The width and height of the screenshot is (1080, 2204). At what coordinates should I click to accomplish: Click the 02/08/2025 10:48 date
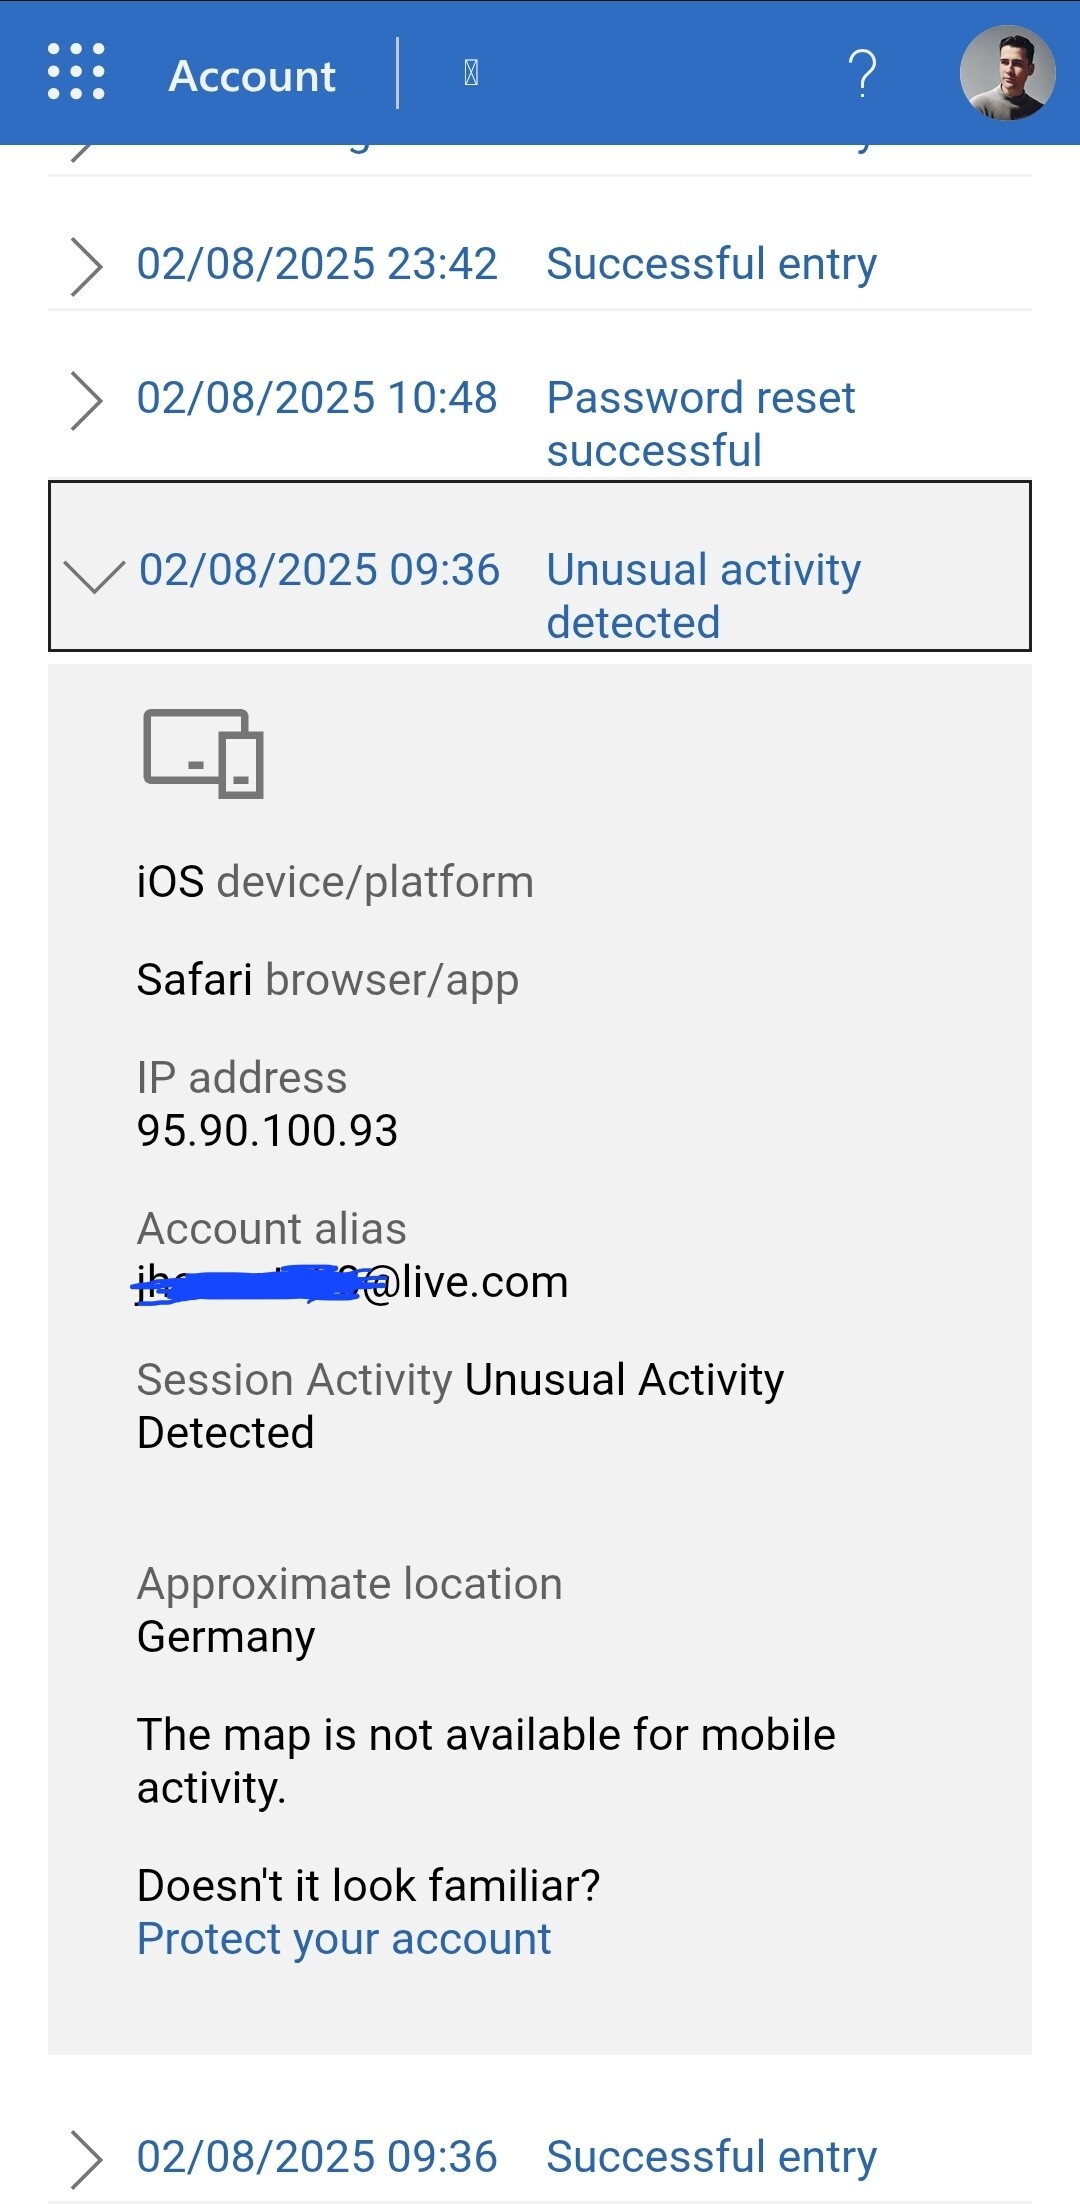pyautogui.click(x=317, y=398)
